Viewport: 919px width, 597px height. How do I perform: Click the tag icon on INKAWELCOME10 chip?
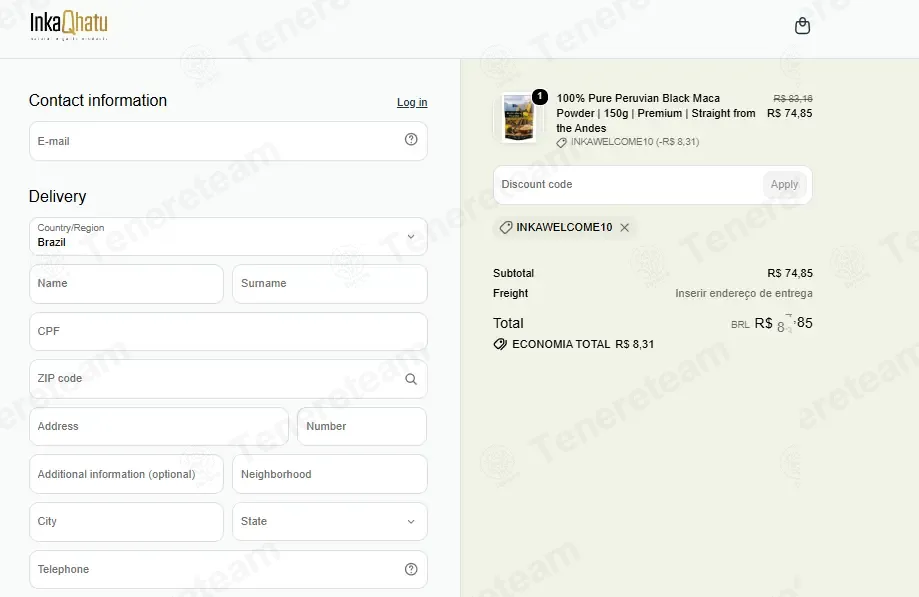tap(506, 227)
